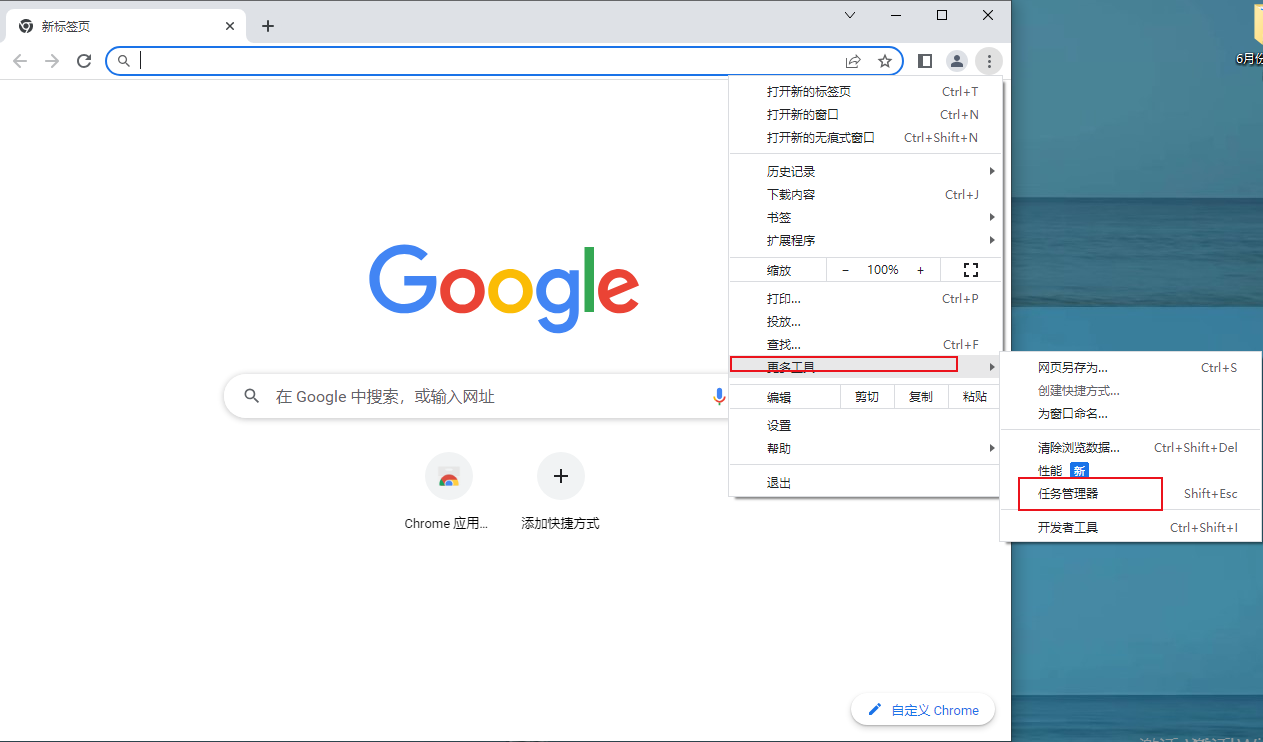The width and height of the screenshot is (1263, 742).
Task: Click magnifier icon in Google search box
Action: (x=252, y=396)
